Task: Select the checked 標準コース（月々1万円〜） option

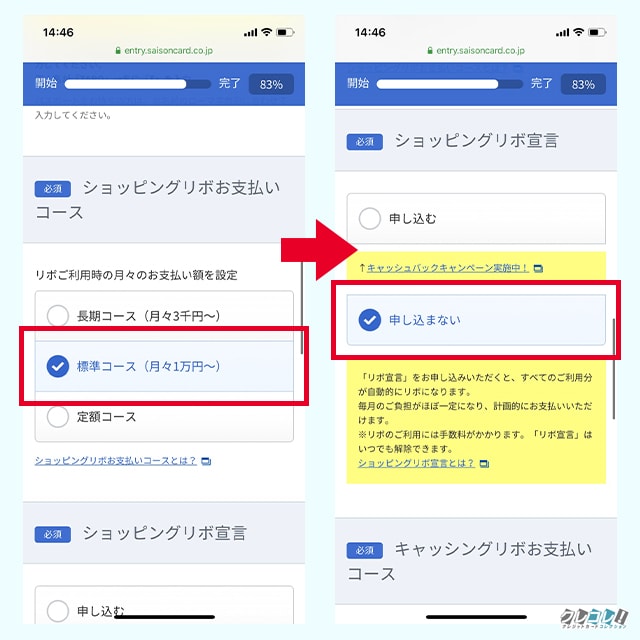Action: (164, 366)
